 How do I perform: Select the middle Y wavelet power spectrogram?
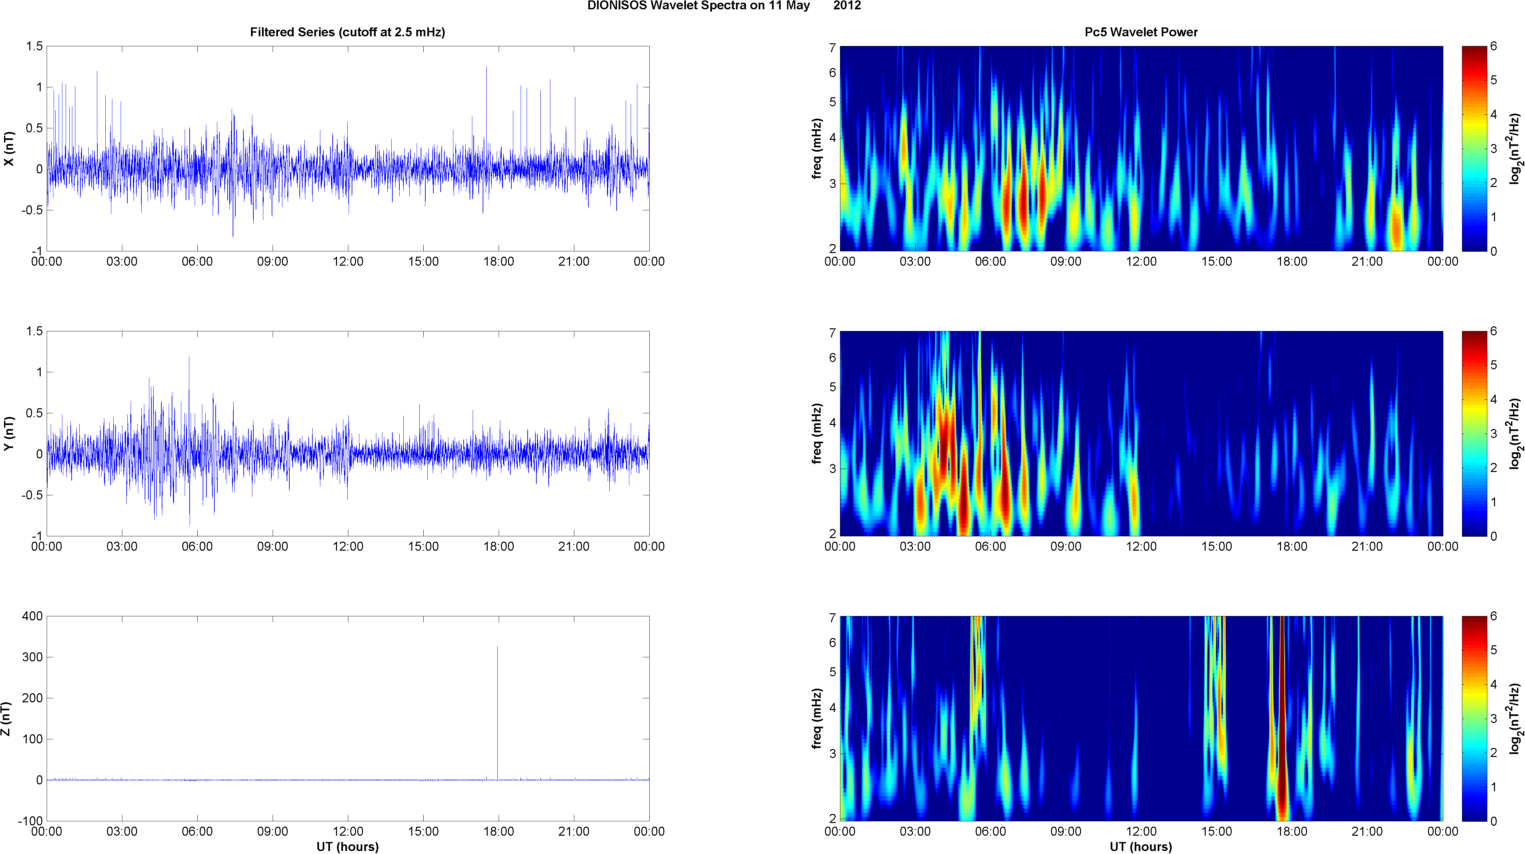tap(1141, 433)
